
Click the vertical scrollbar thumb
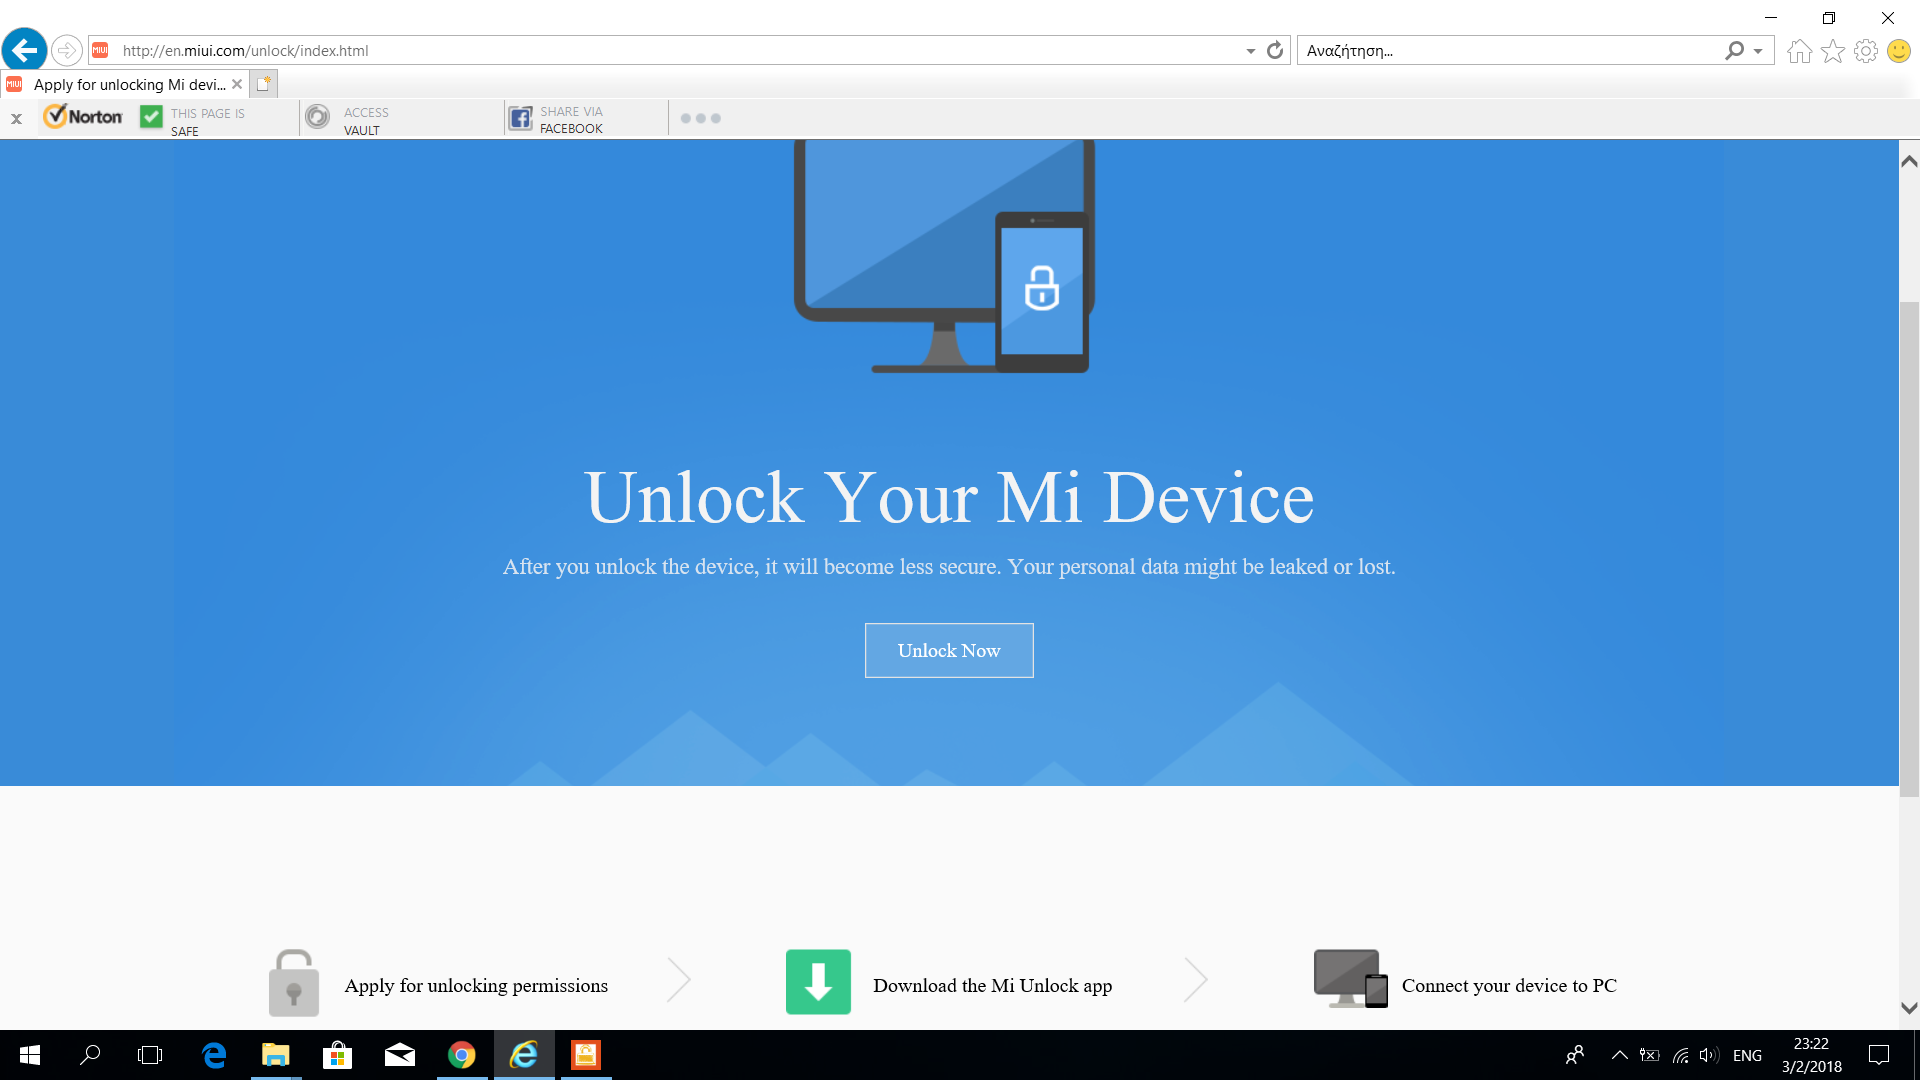1909,548
